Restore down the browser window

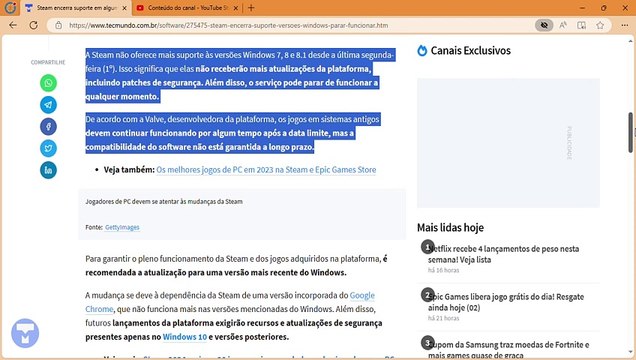604,8
